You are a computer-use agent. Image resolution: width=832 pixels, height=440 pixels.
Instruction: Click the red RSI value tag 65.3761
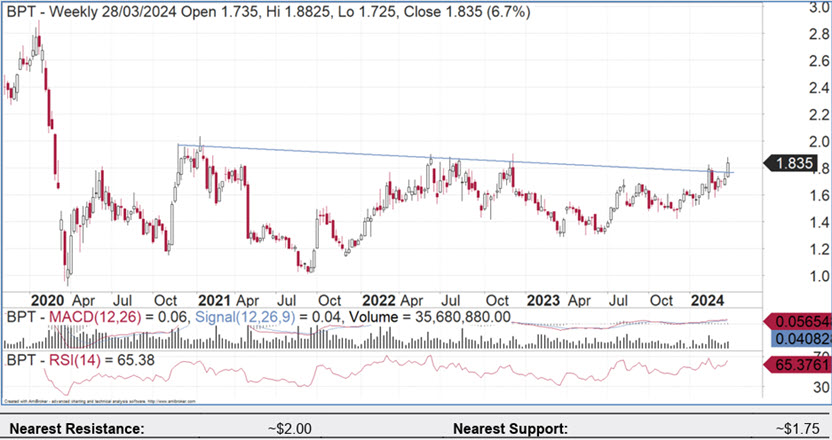(798, 365)
